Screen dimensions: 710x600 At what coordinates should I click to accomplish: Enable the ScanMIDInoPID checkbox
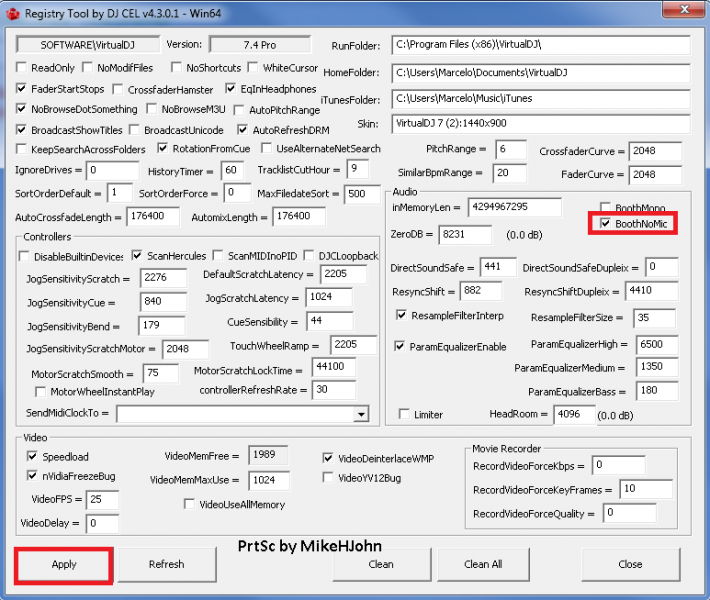[218, 255]
